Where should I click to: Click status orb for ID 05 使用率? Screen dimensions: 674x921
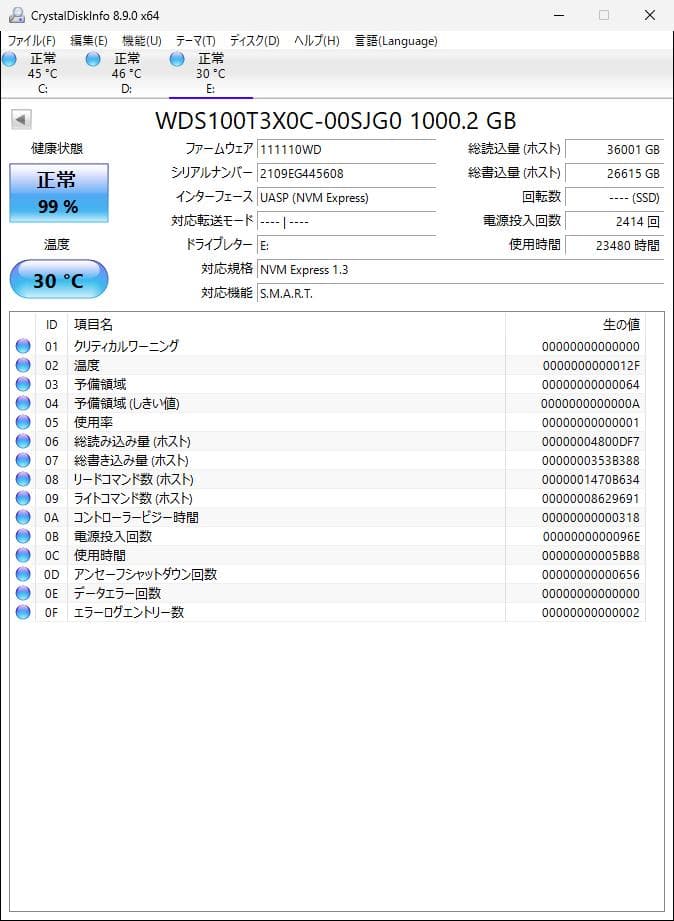point(23,422)
